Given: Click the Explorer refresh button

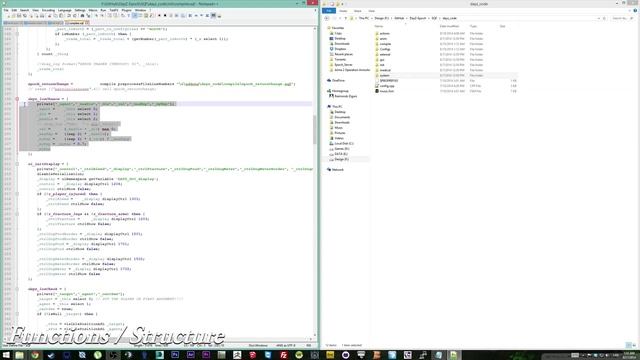Looking at the screenshot, I should (604, 18).
